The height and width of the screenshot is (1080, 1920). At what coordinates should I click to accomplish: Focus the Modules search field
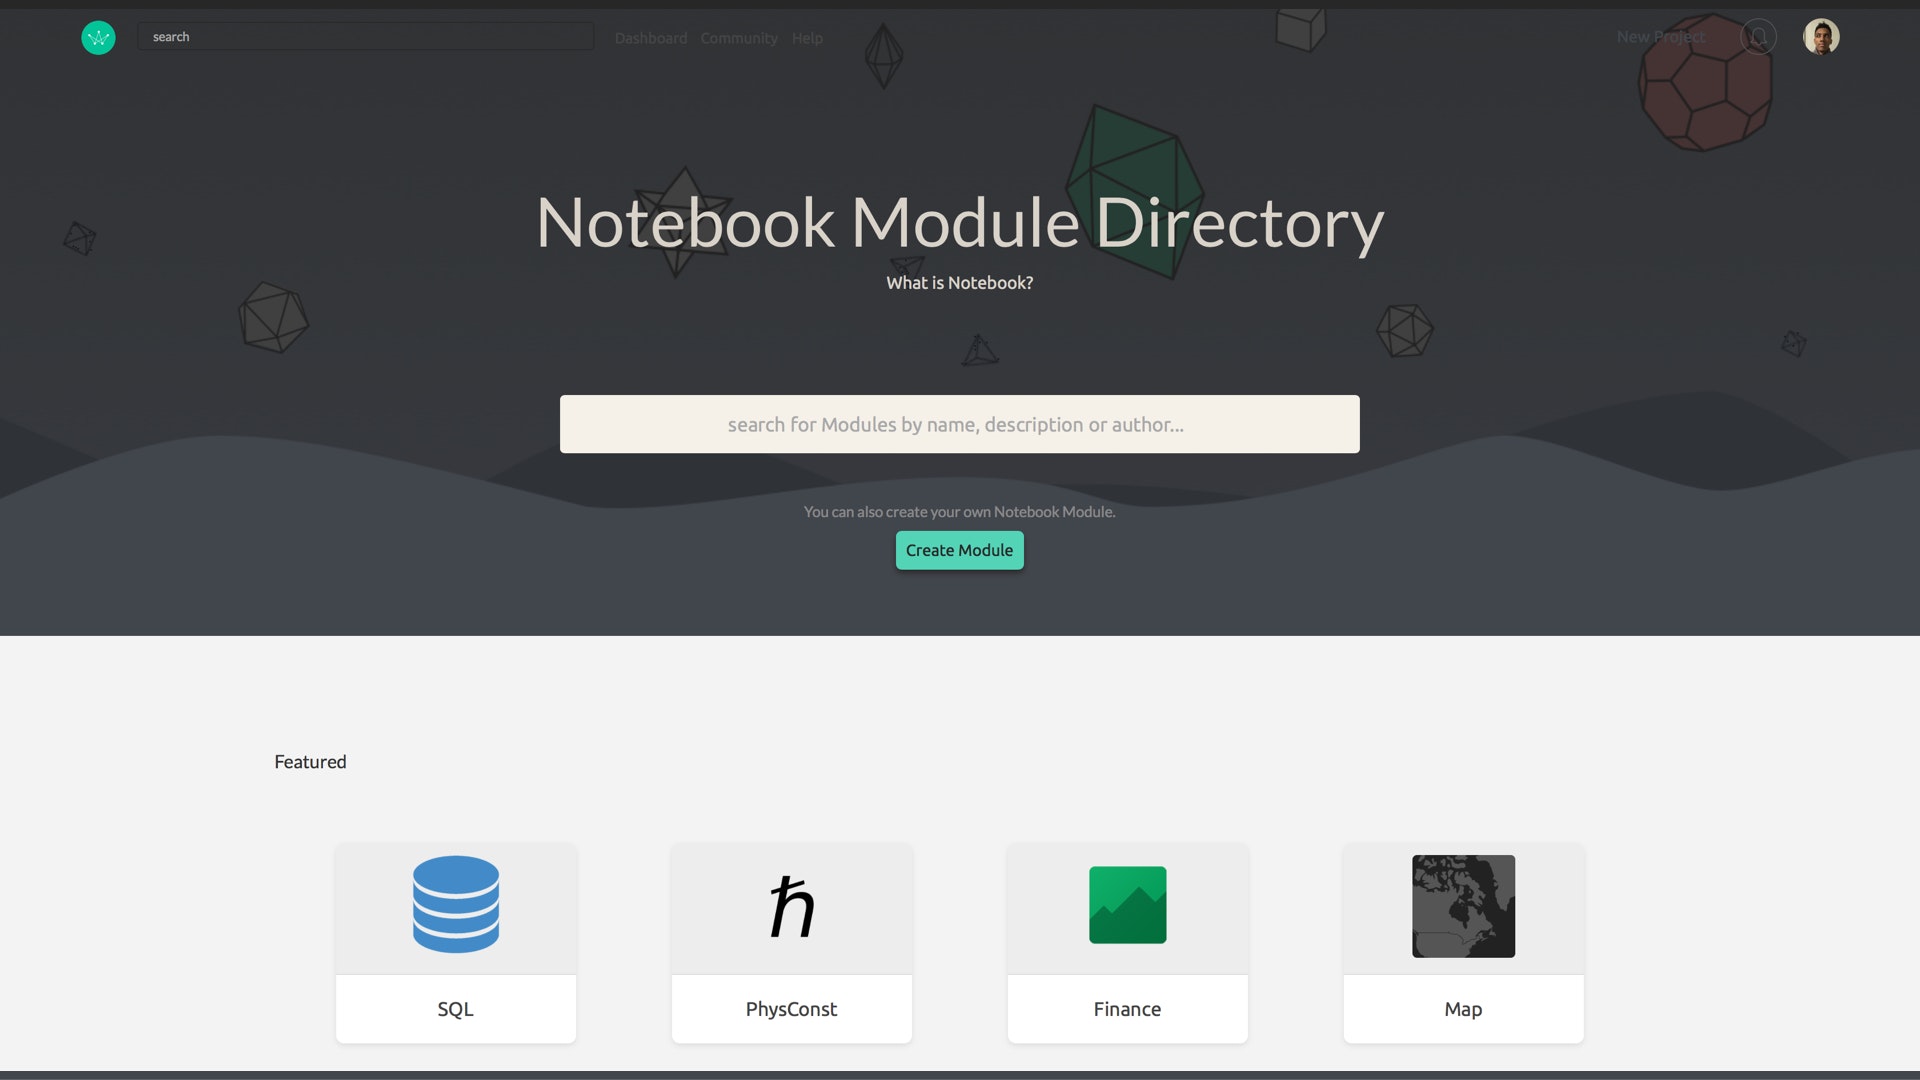point(959,424)
